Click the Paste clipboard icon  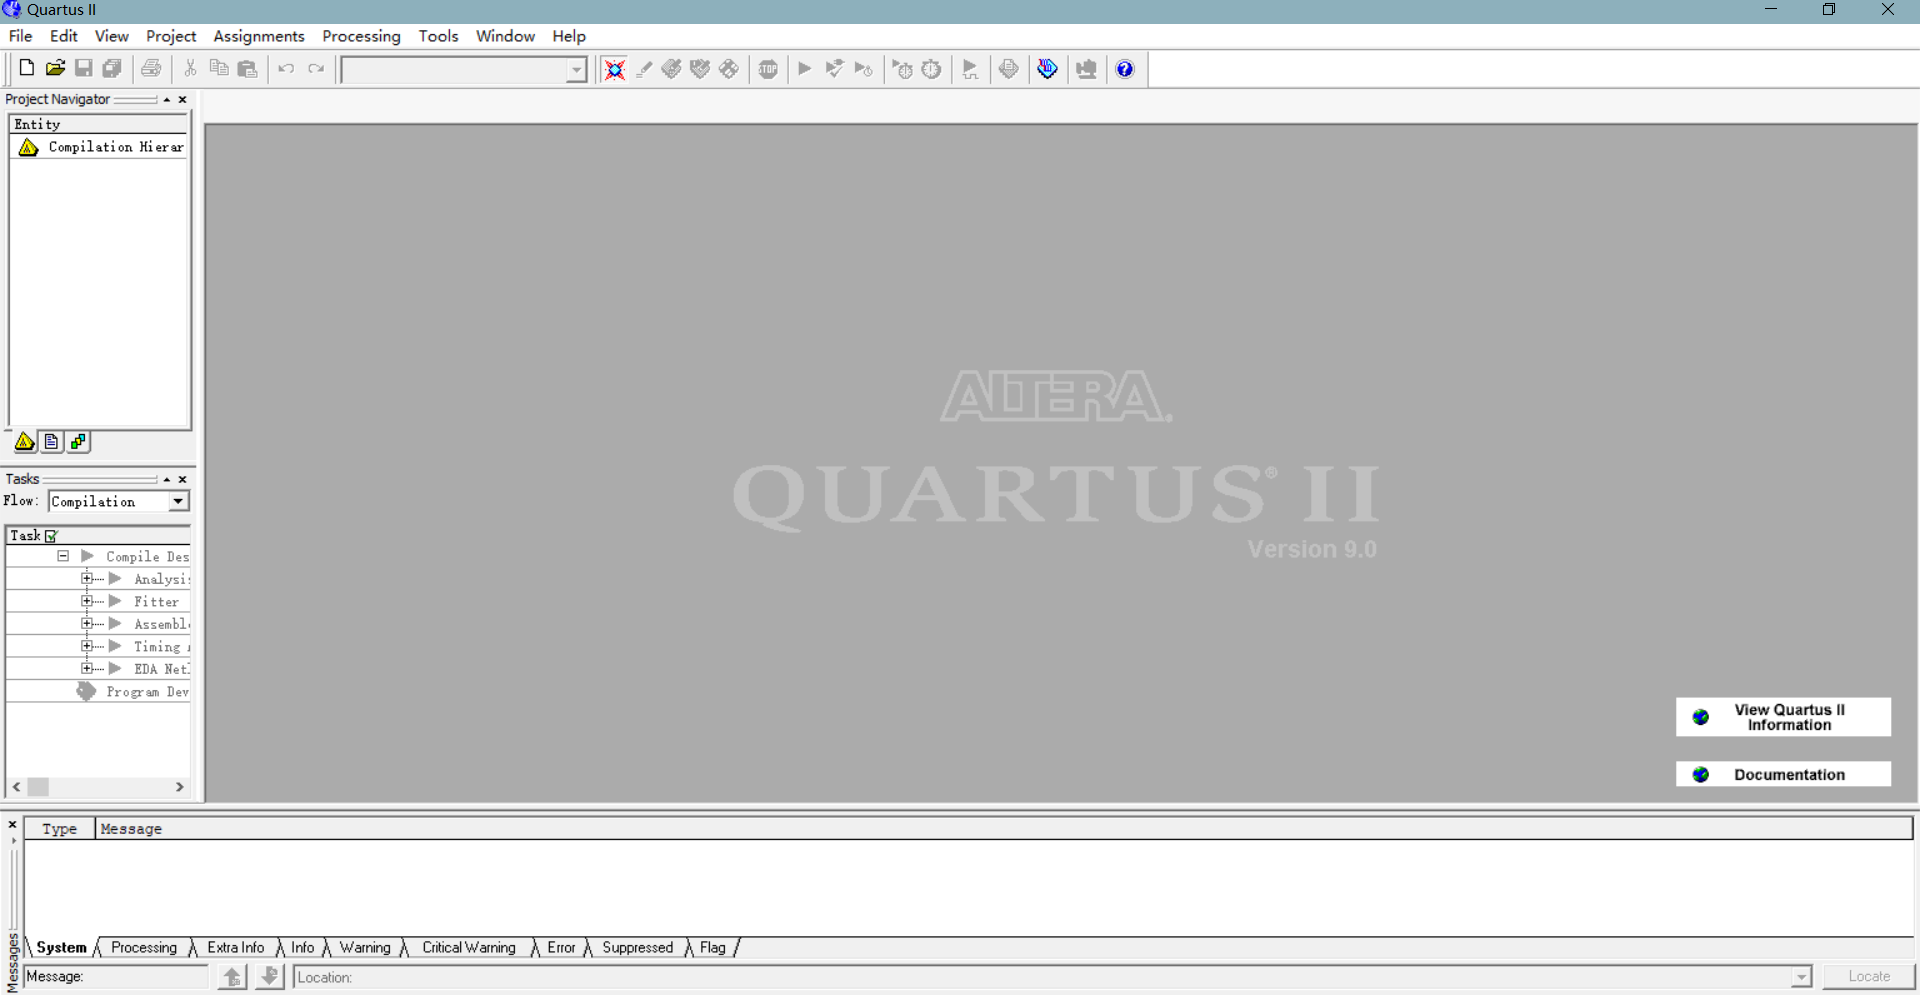tap(248, 68)
